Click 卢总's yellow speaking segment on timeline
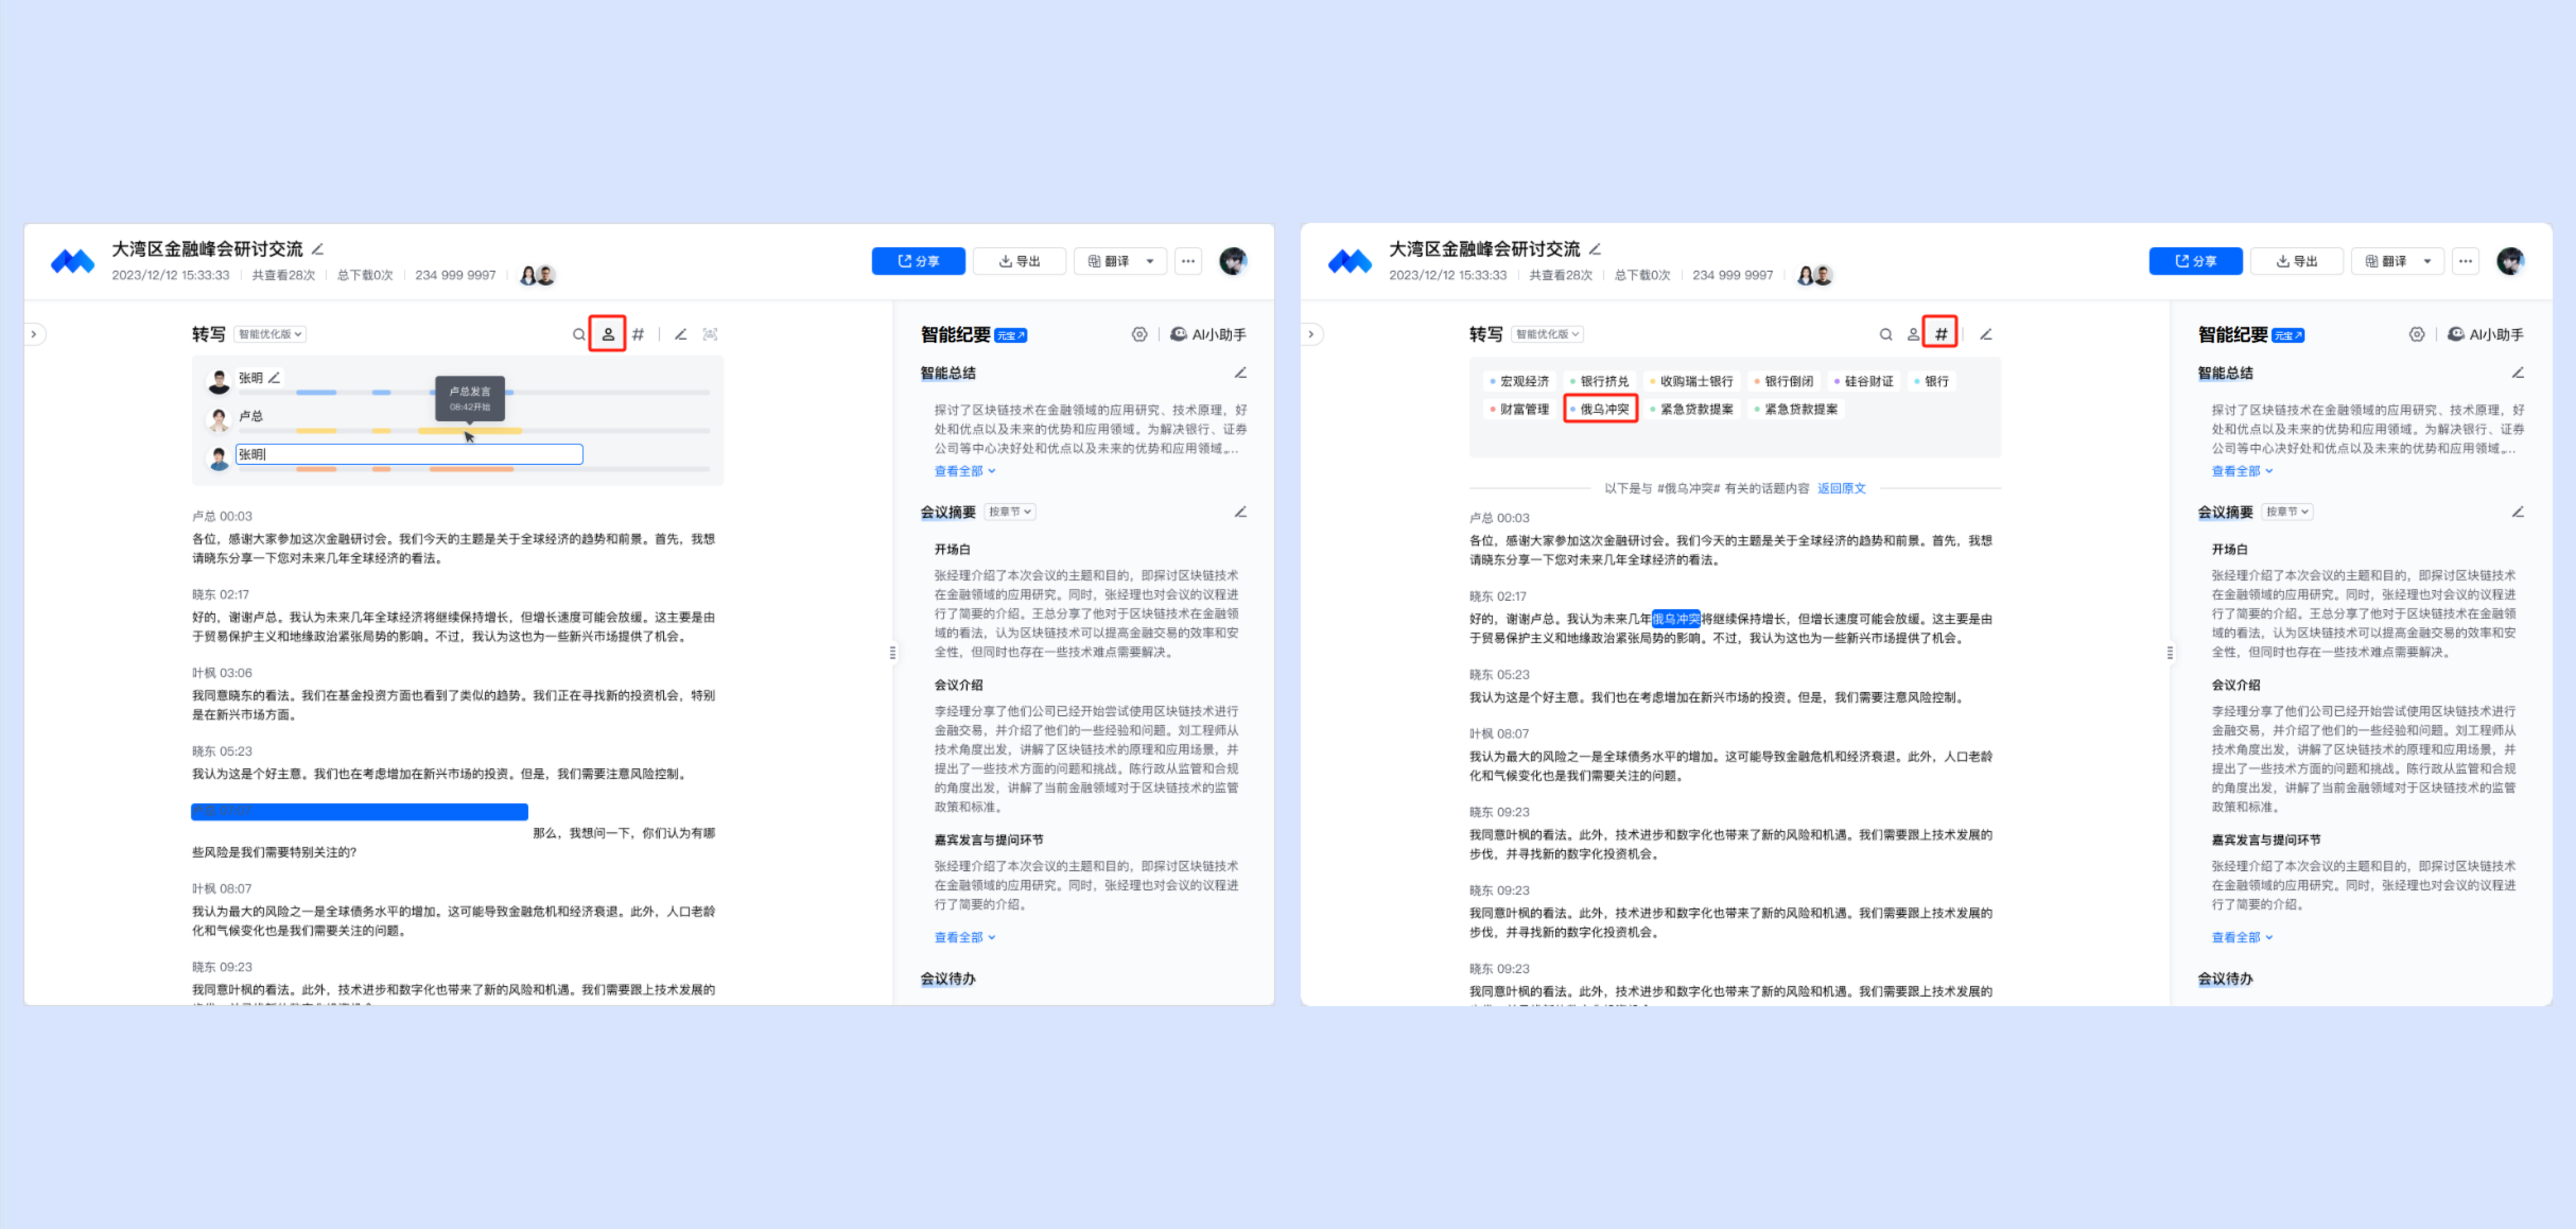The width and height of the screenshot is (2576, 1229). (469, 431)
